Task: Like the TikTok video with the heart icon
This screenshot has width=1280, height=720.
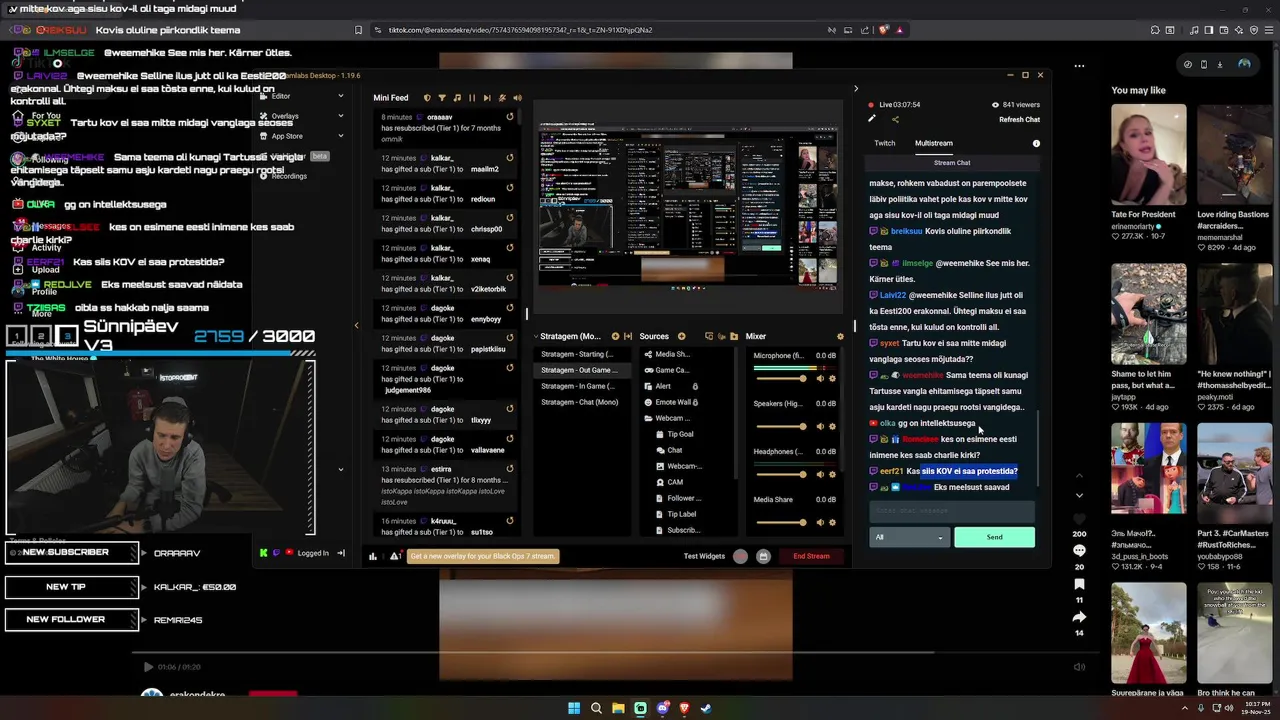Action: [1079, 518]
